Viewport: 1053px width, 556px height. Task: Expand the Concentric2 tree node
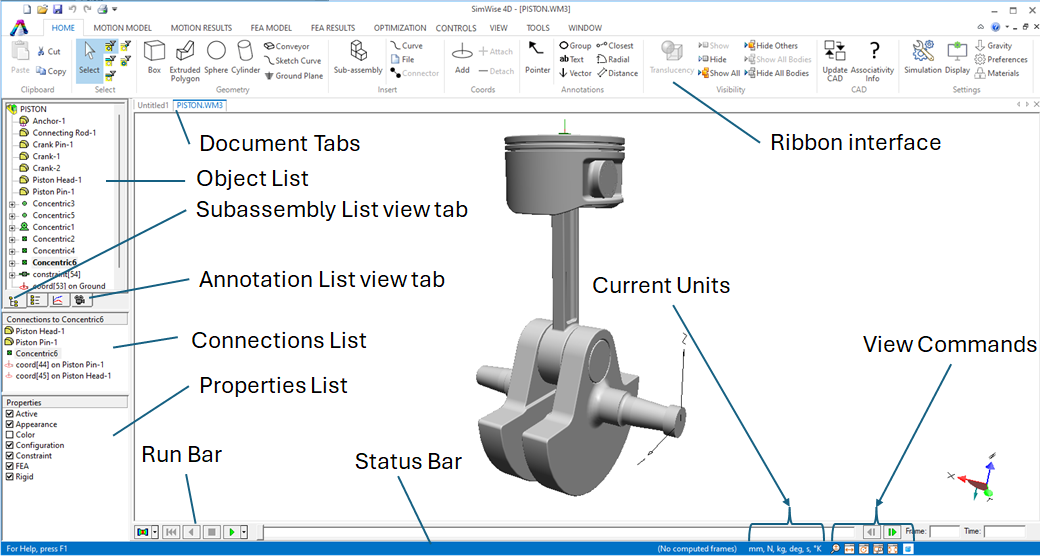point(11,240)
